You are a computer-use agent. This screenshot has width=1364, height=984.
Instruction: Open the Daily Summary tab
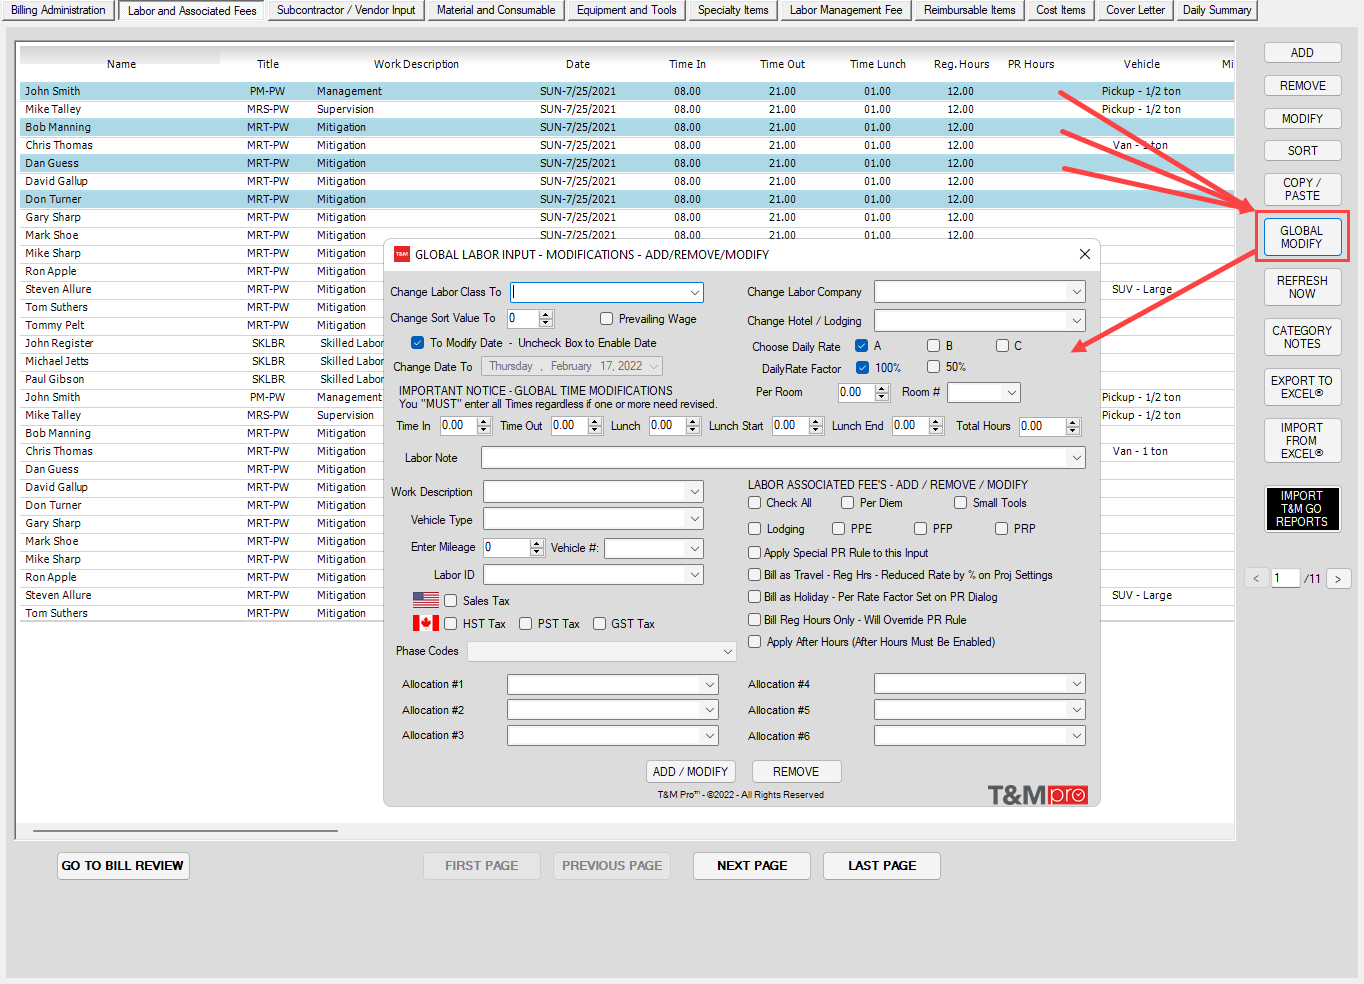1217,10
